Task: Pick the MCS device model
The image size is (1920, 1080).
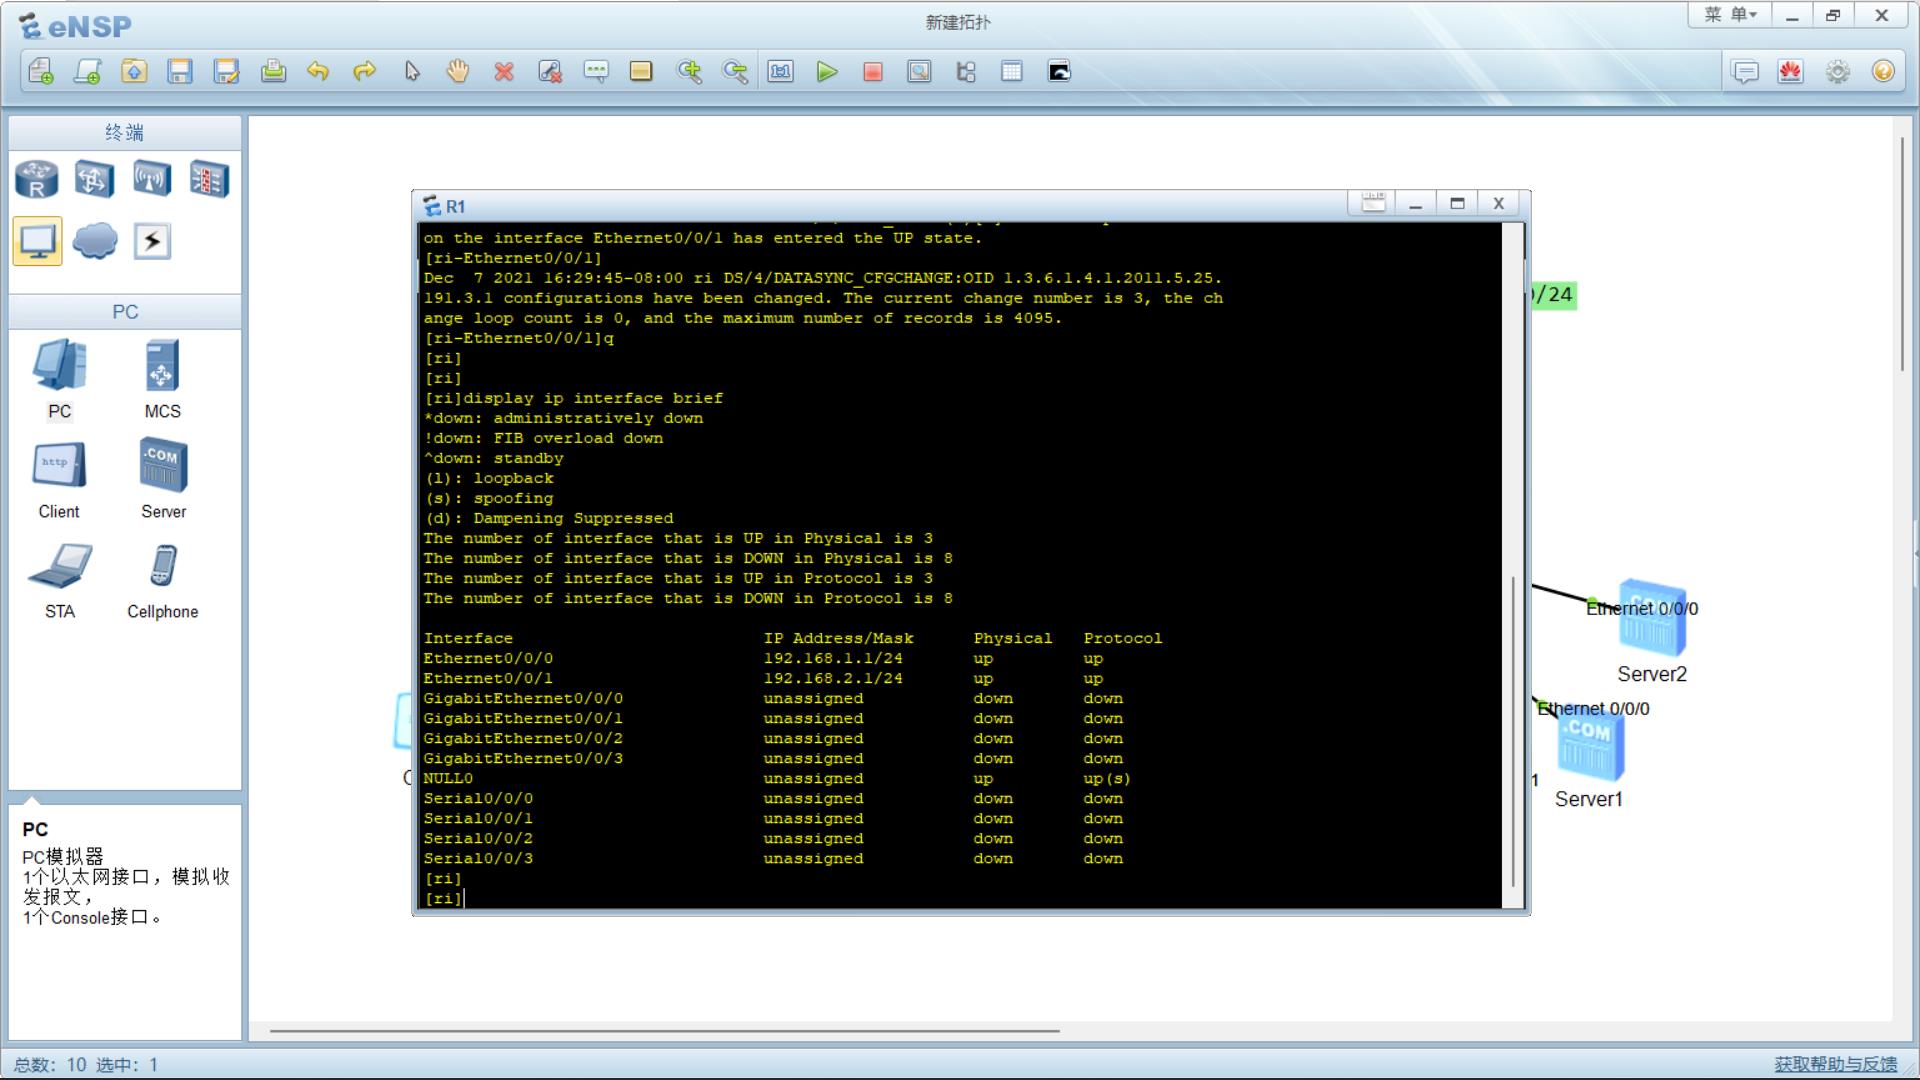Action: tap(162, 378)
